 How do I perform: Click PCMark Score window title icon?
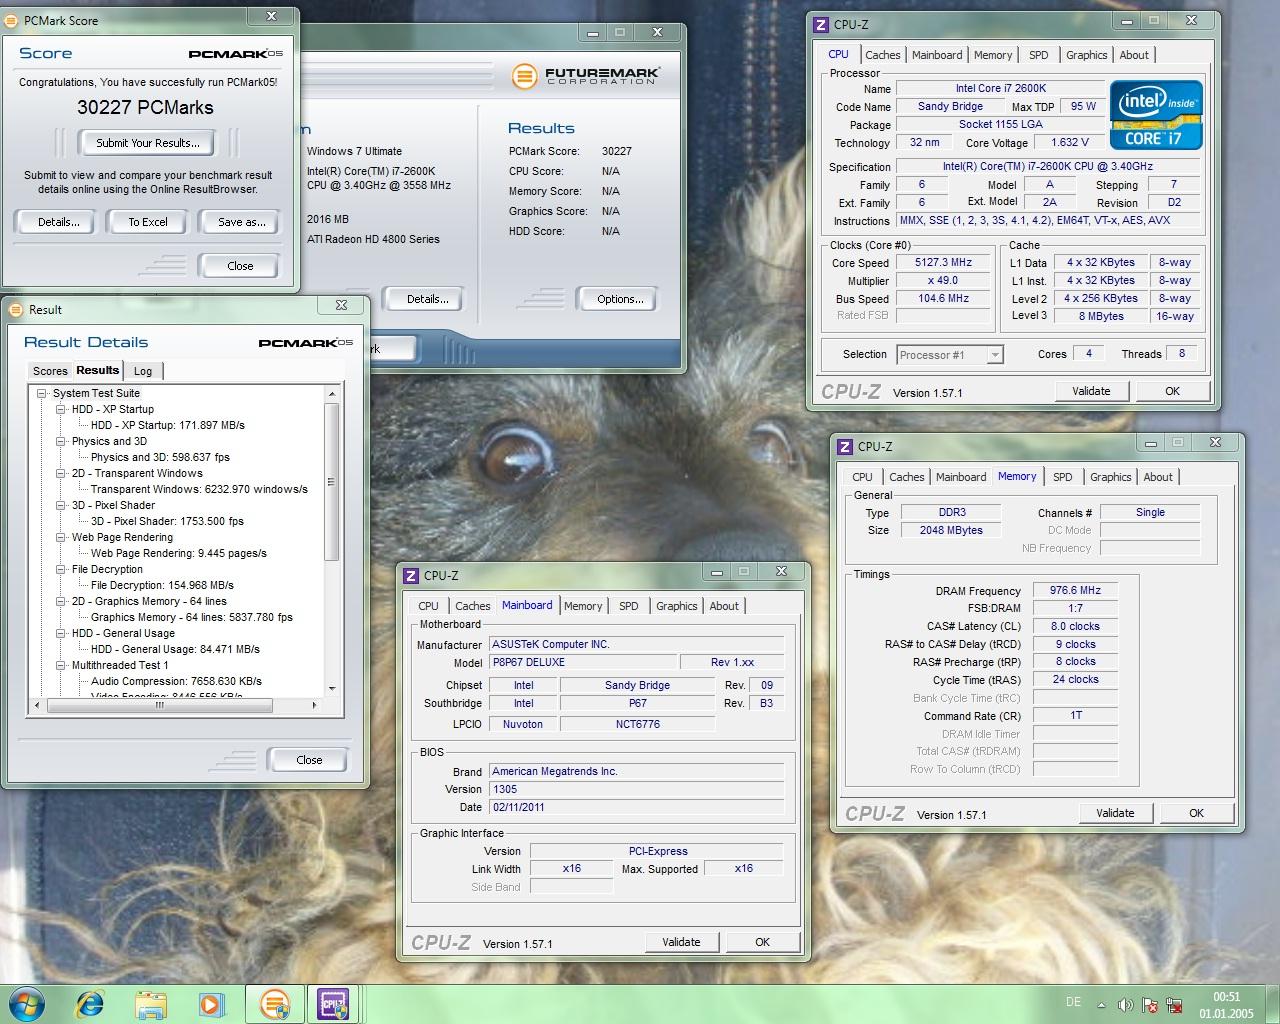point(13,20)
